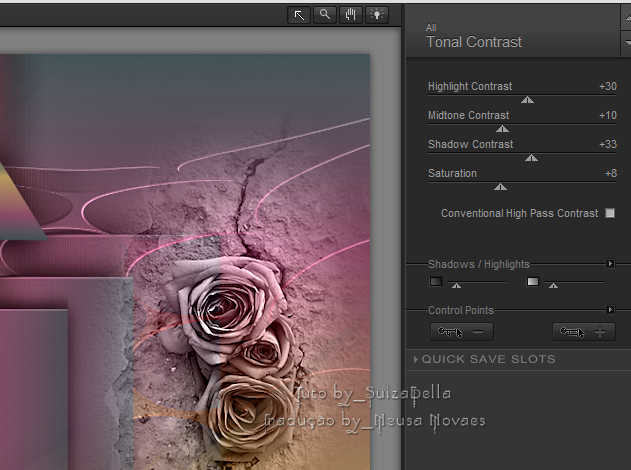Click the Shadows slider handle
Screen dimensions: 631x470
pos(456,285)
